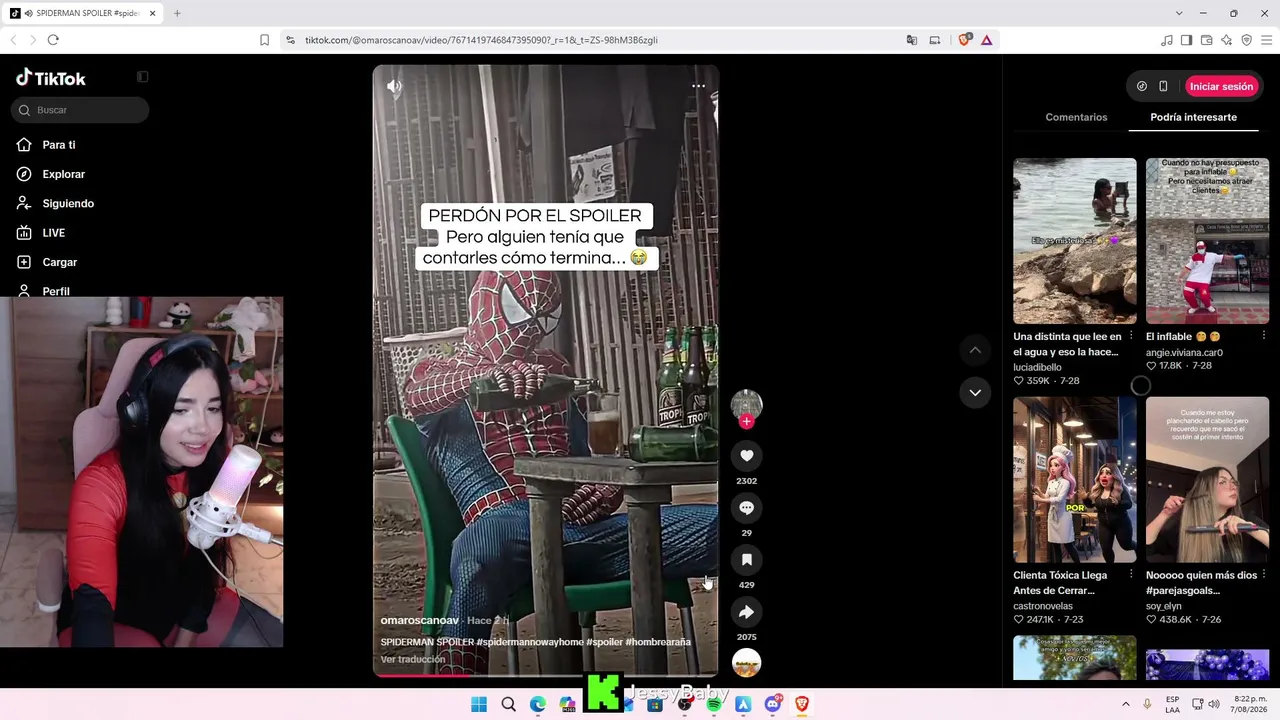This screenshot has height=720, width=1280.
Task: Open the Brave Shields lion icon
Action: tap(964, 40)
